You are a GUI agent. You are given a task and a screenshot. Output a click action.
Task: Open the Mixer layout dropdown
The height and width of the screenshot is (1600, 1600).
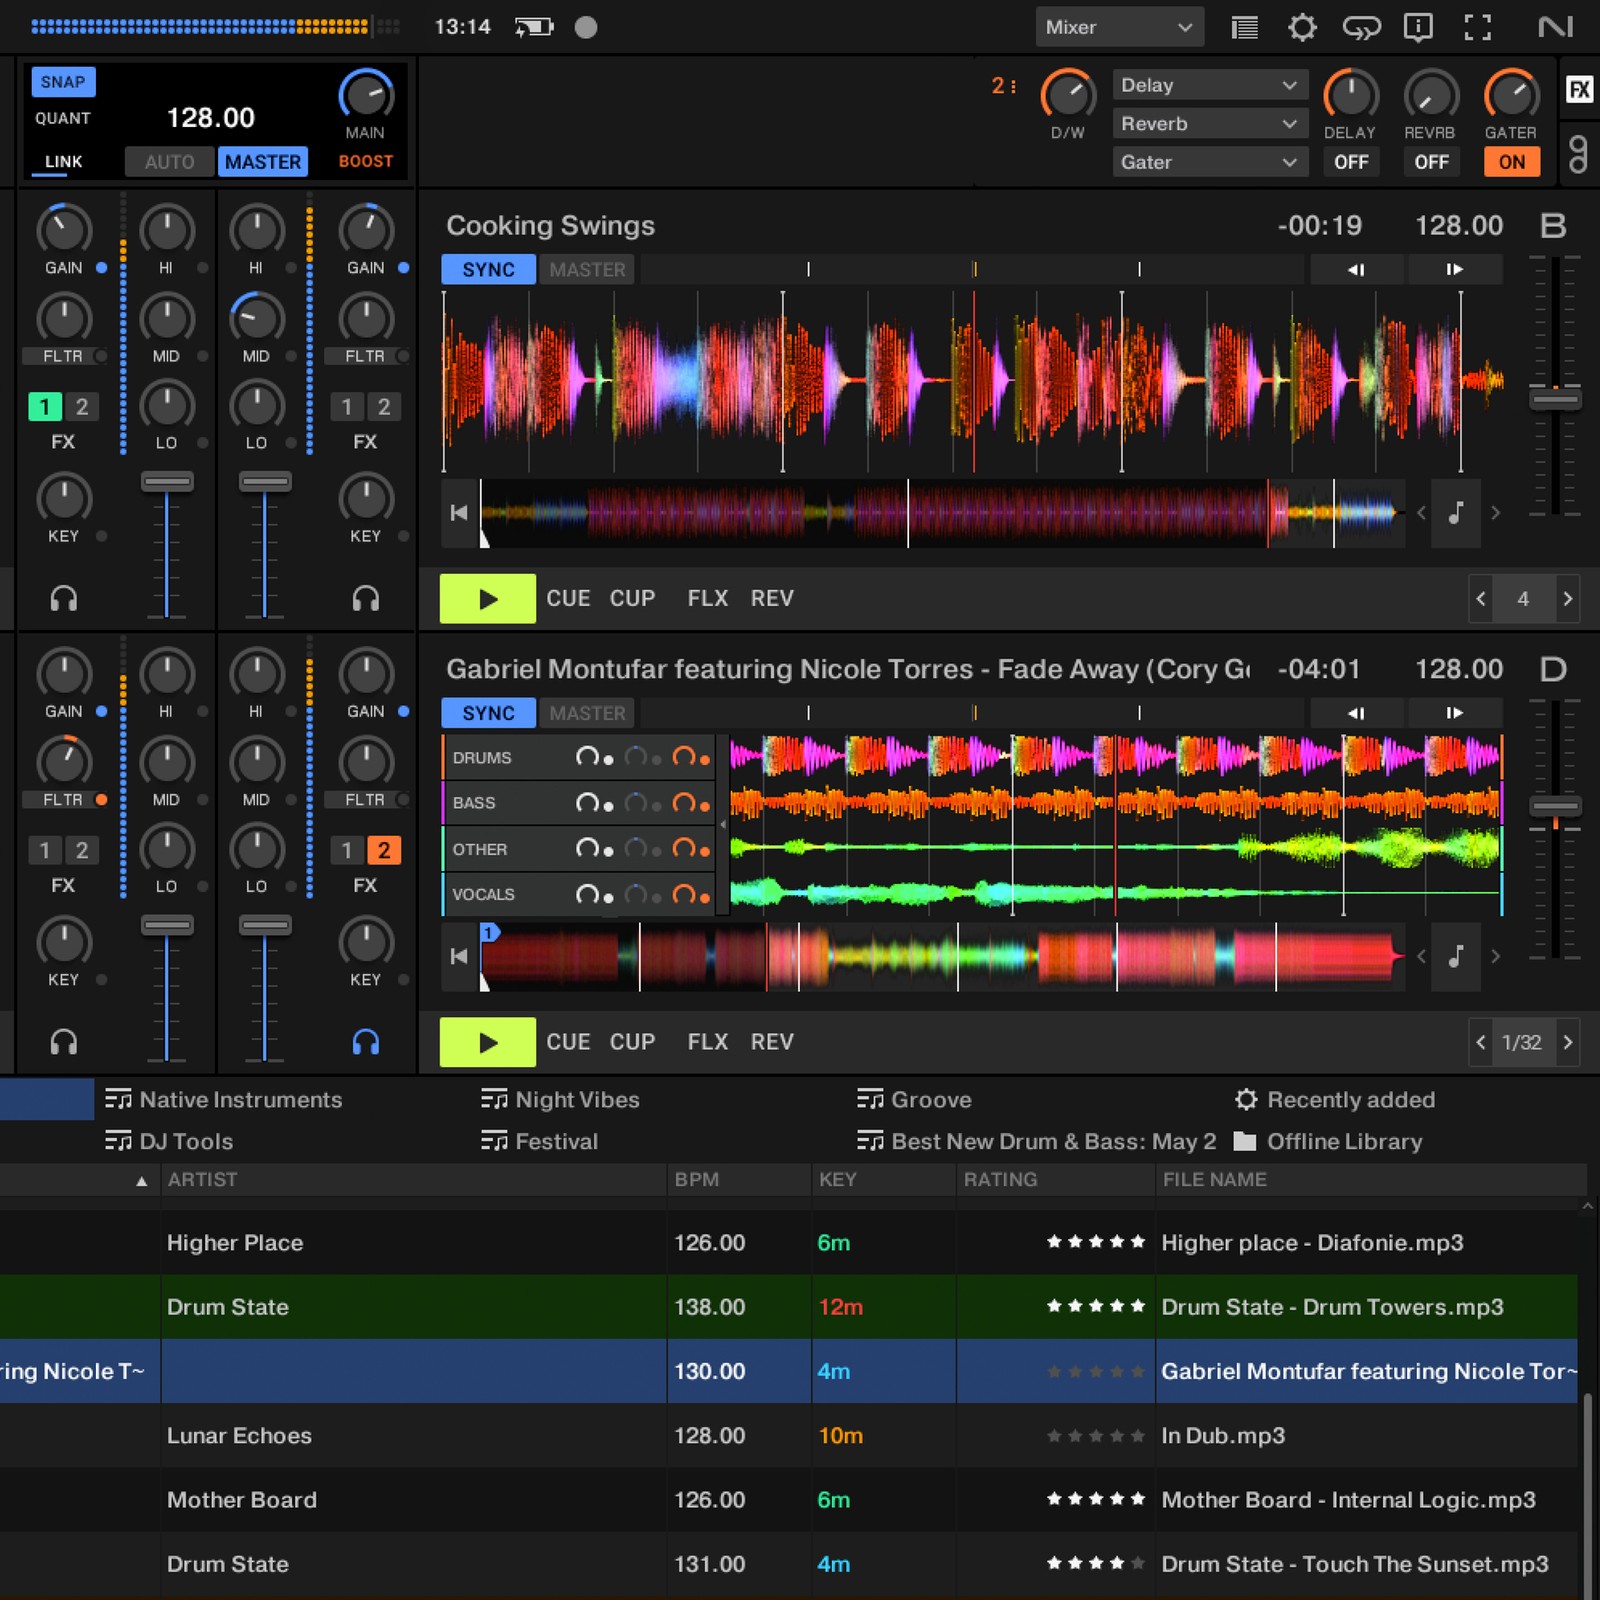[x=1118, y=27]
